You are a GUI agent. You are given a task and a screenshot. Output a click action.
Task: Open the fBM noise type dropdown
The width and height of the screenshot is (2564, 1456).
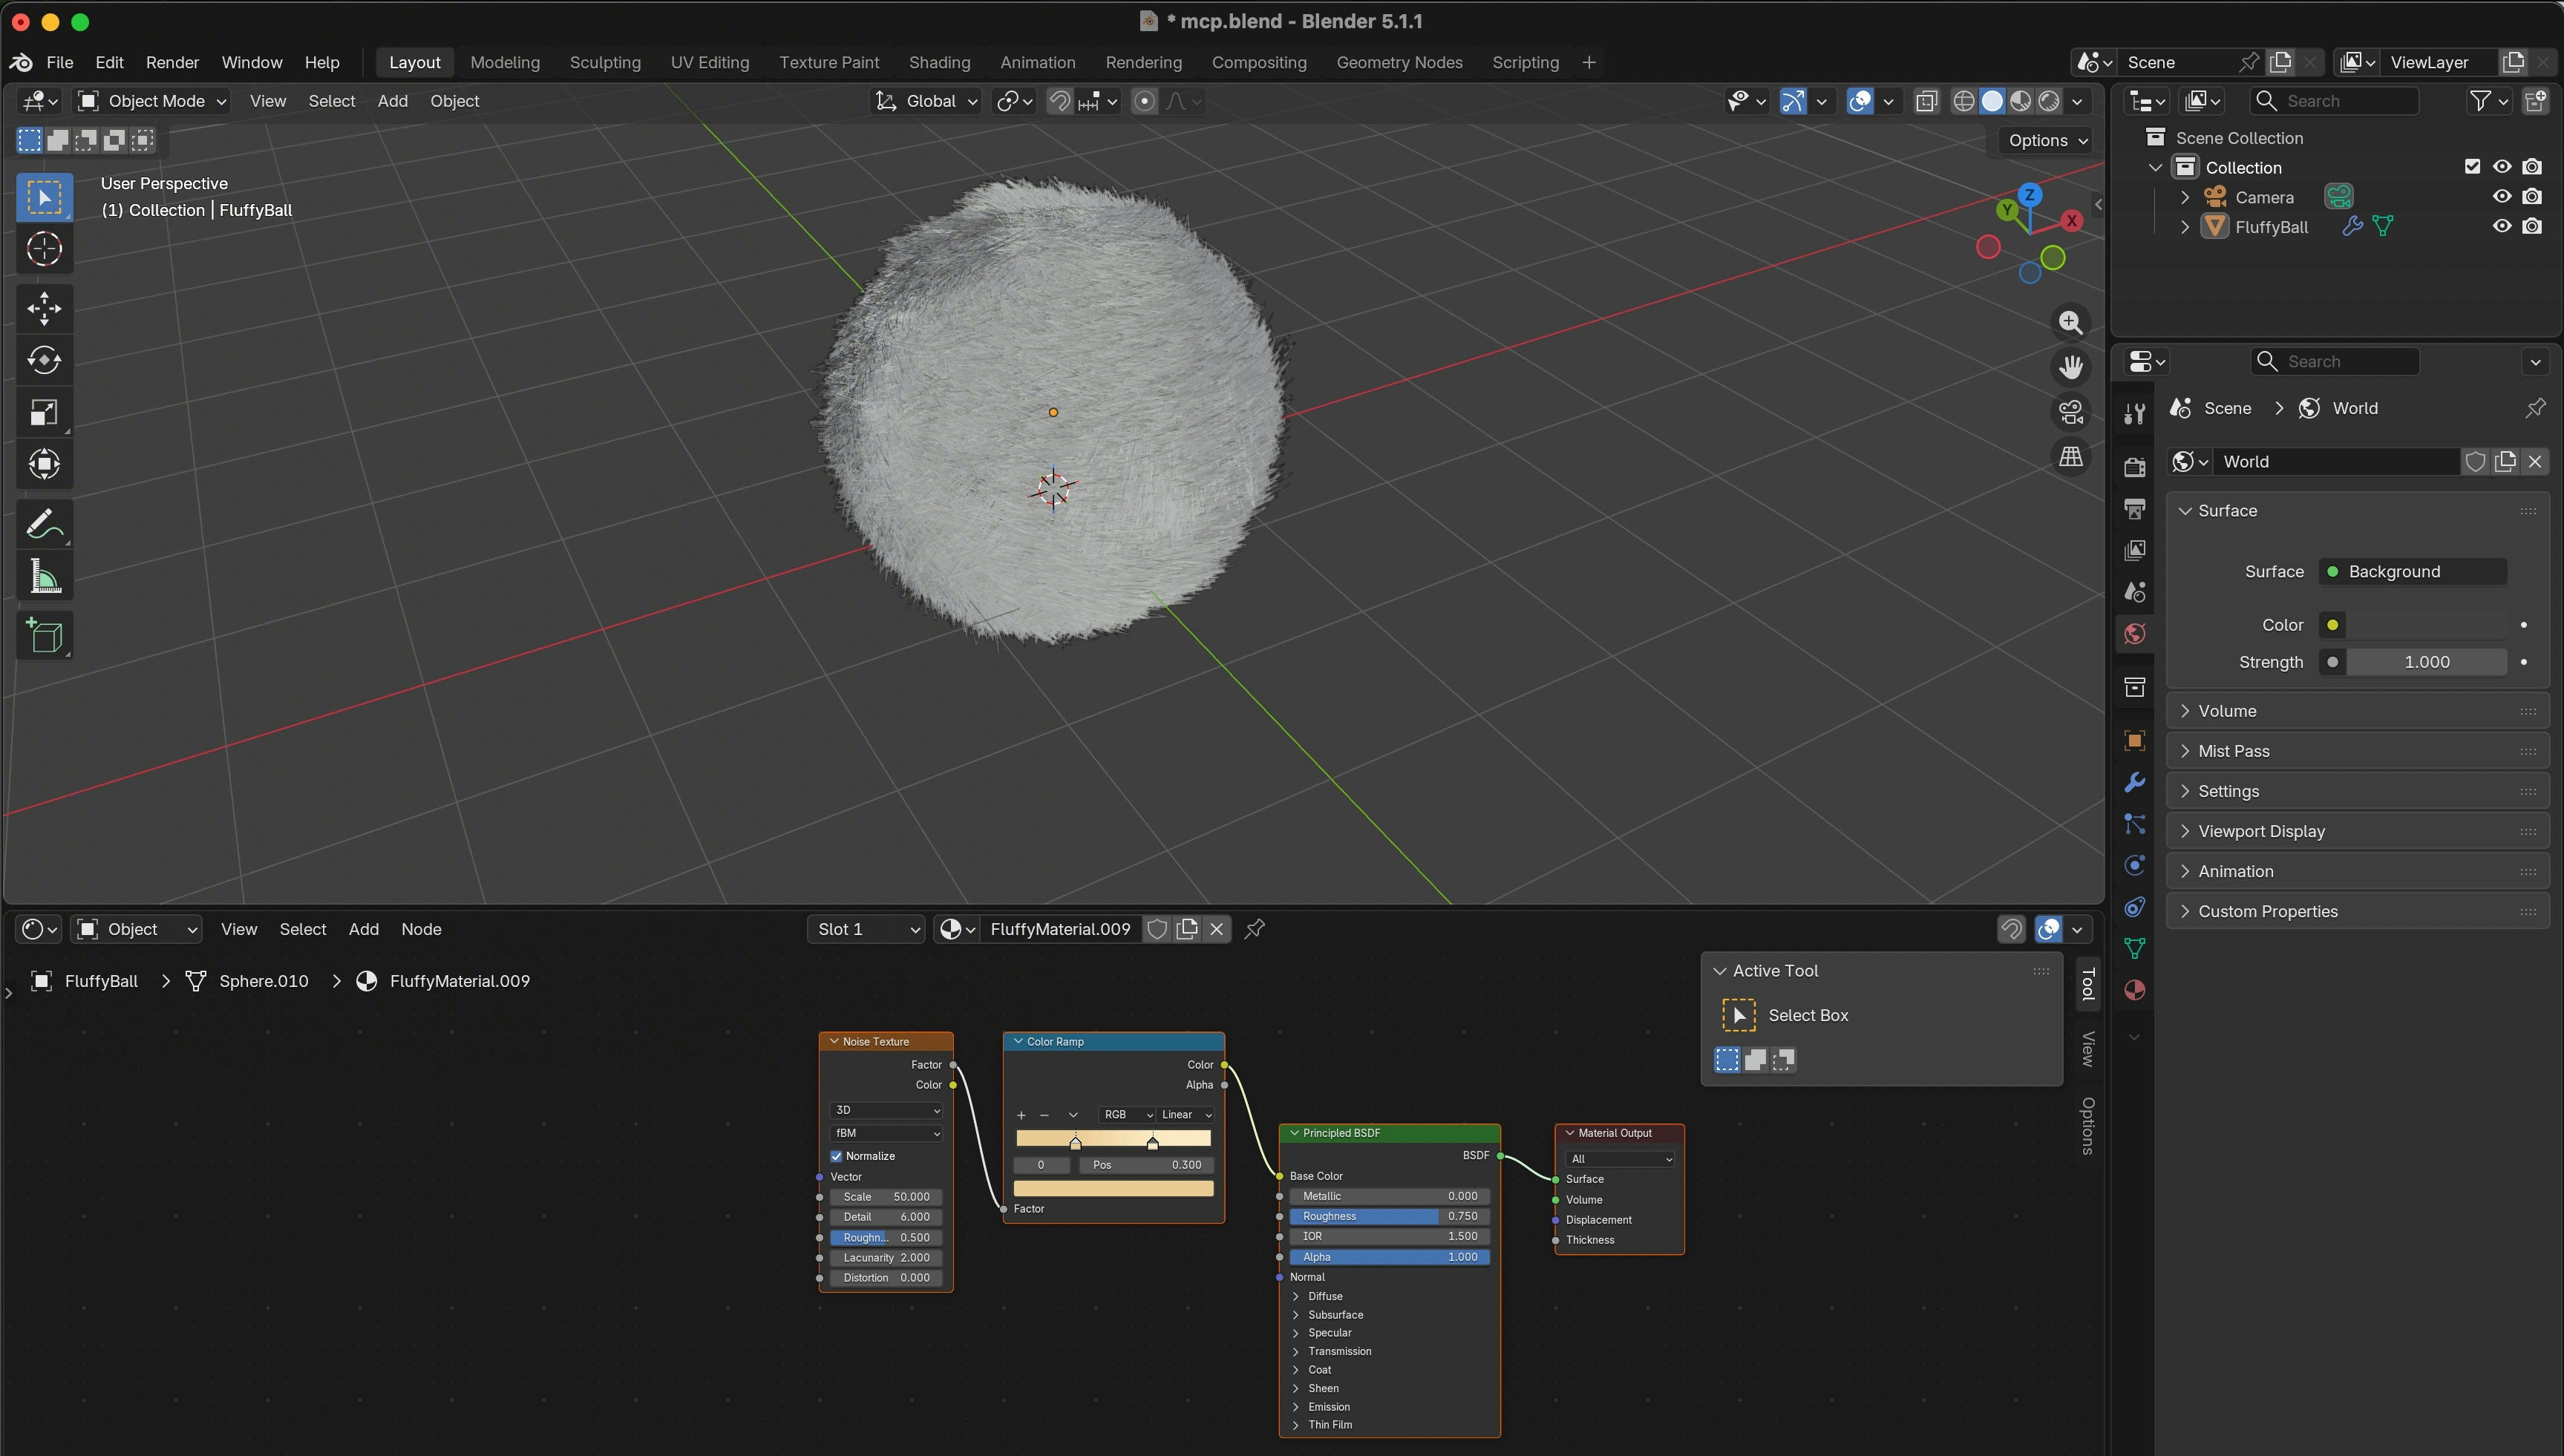coord(886,1133)
